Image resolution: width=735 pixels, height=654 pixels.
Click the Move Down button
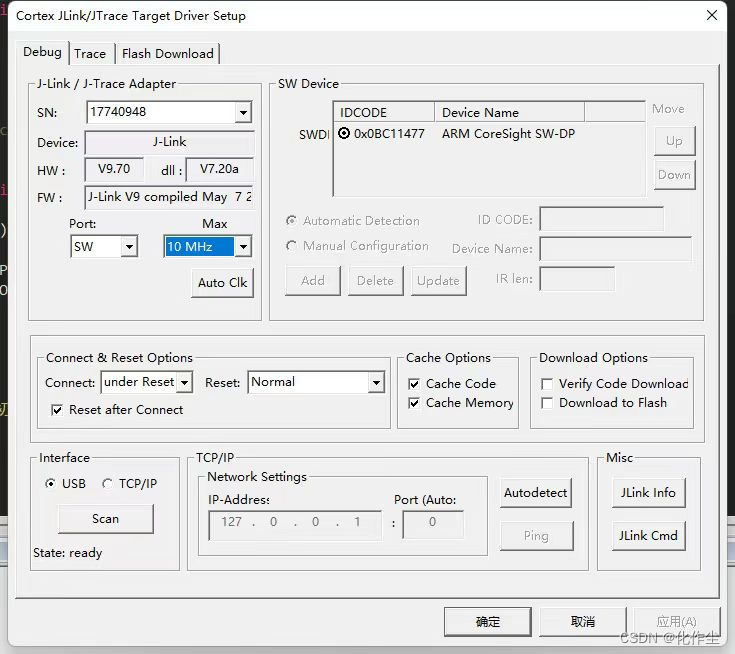click(x=674, y=174)
